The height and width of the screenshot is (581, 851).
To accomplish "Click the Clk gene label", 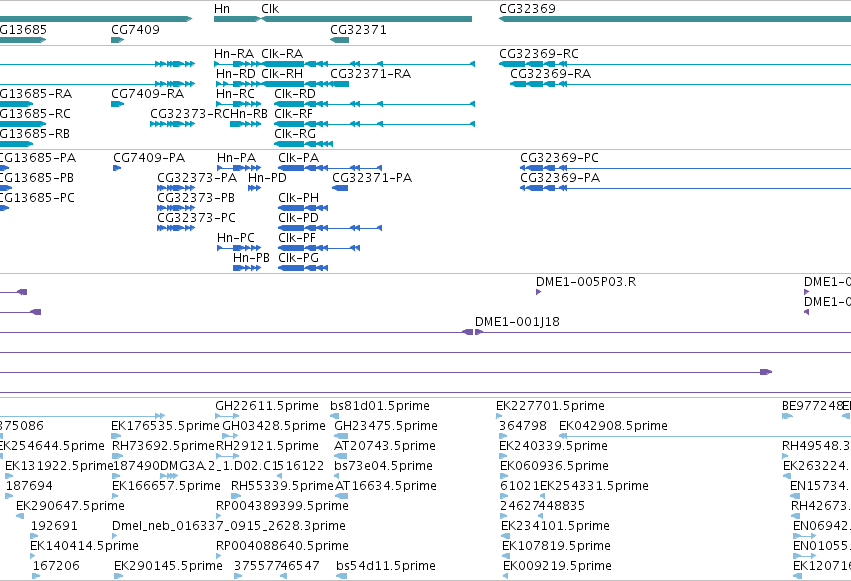I will (270, 9).
